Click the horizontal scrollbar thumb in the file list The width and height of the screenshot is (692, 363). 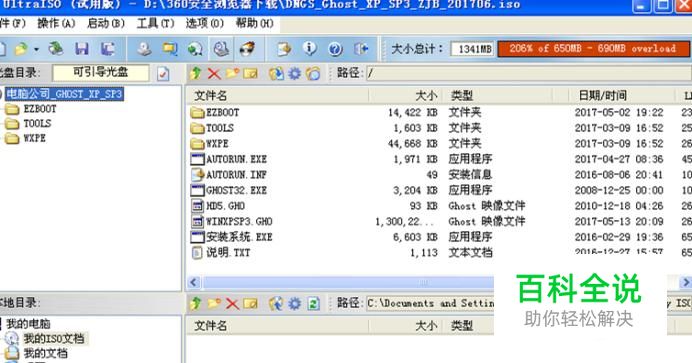click(x=347, y=282)
